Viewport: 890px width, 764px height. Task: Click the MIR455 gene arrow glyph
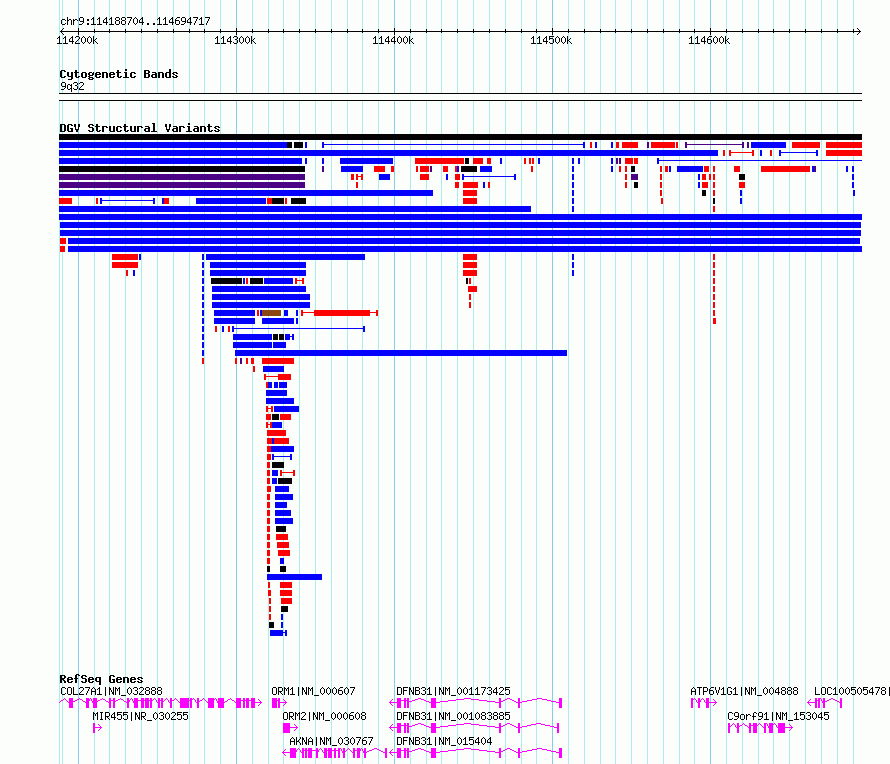click(x=97, y=728)
